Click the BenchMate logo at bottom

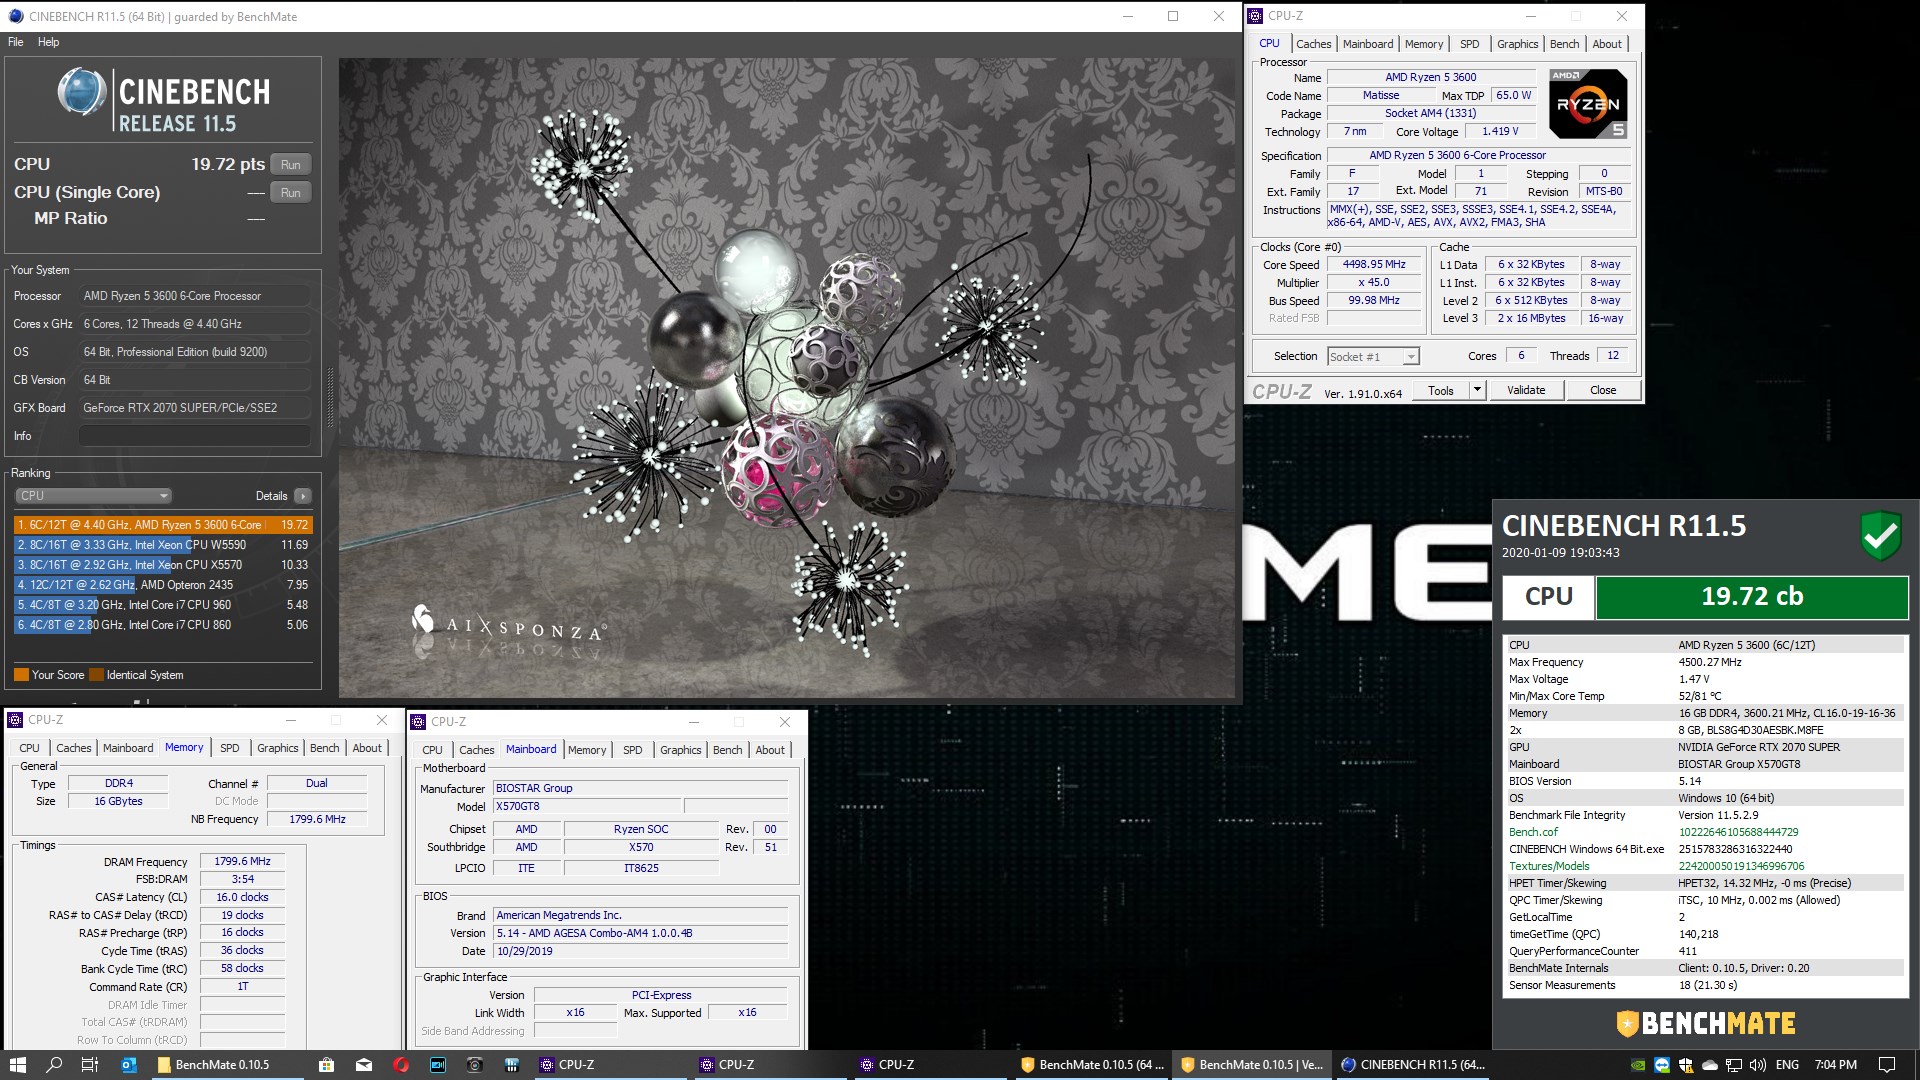click(1706, 1024)
